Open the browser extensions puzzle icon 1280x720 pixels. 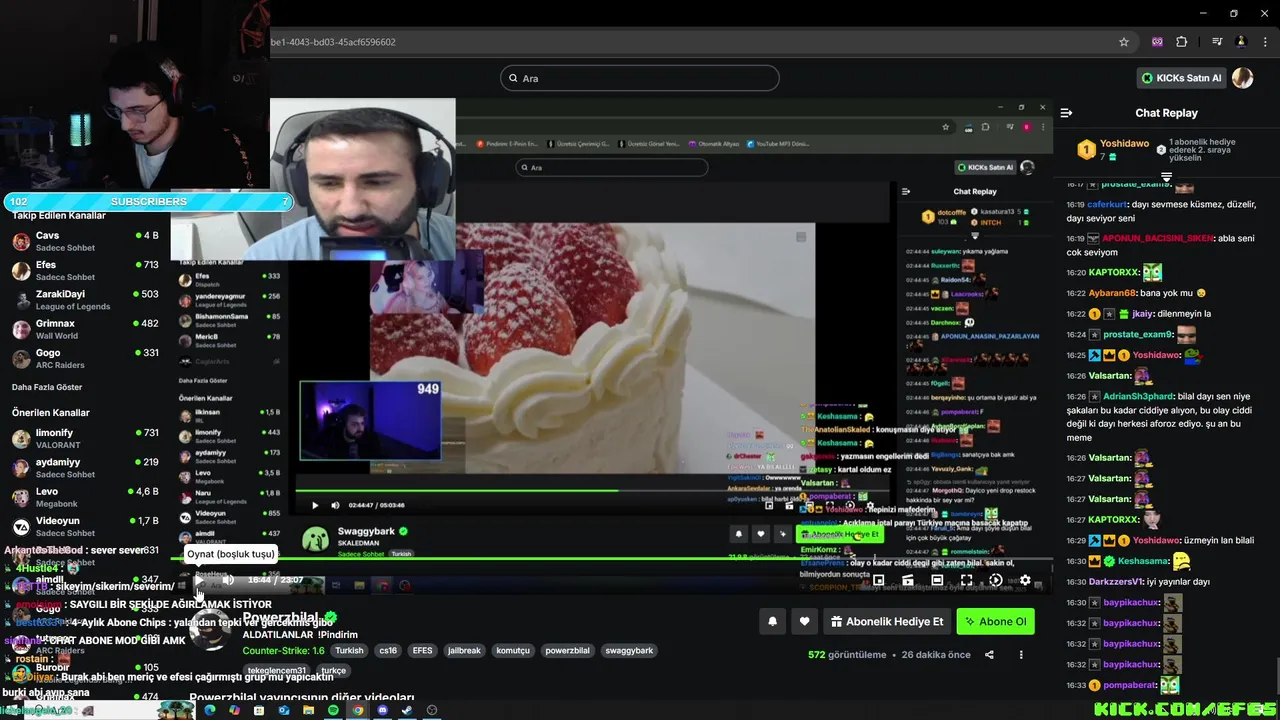(x=1181, y=42)
